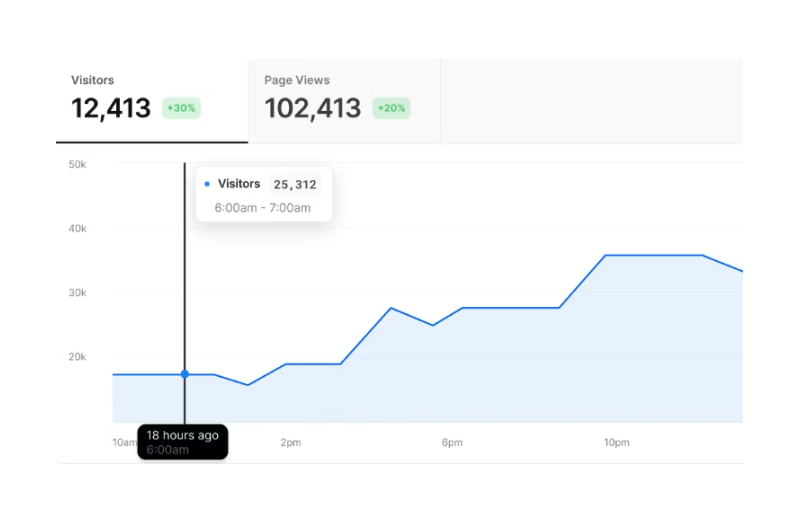Screen dimensions: 800x524
Task: Click the 102,413 page views count
Action: [x=313, y=109]
